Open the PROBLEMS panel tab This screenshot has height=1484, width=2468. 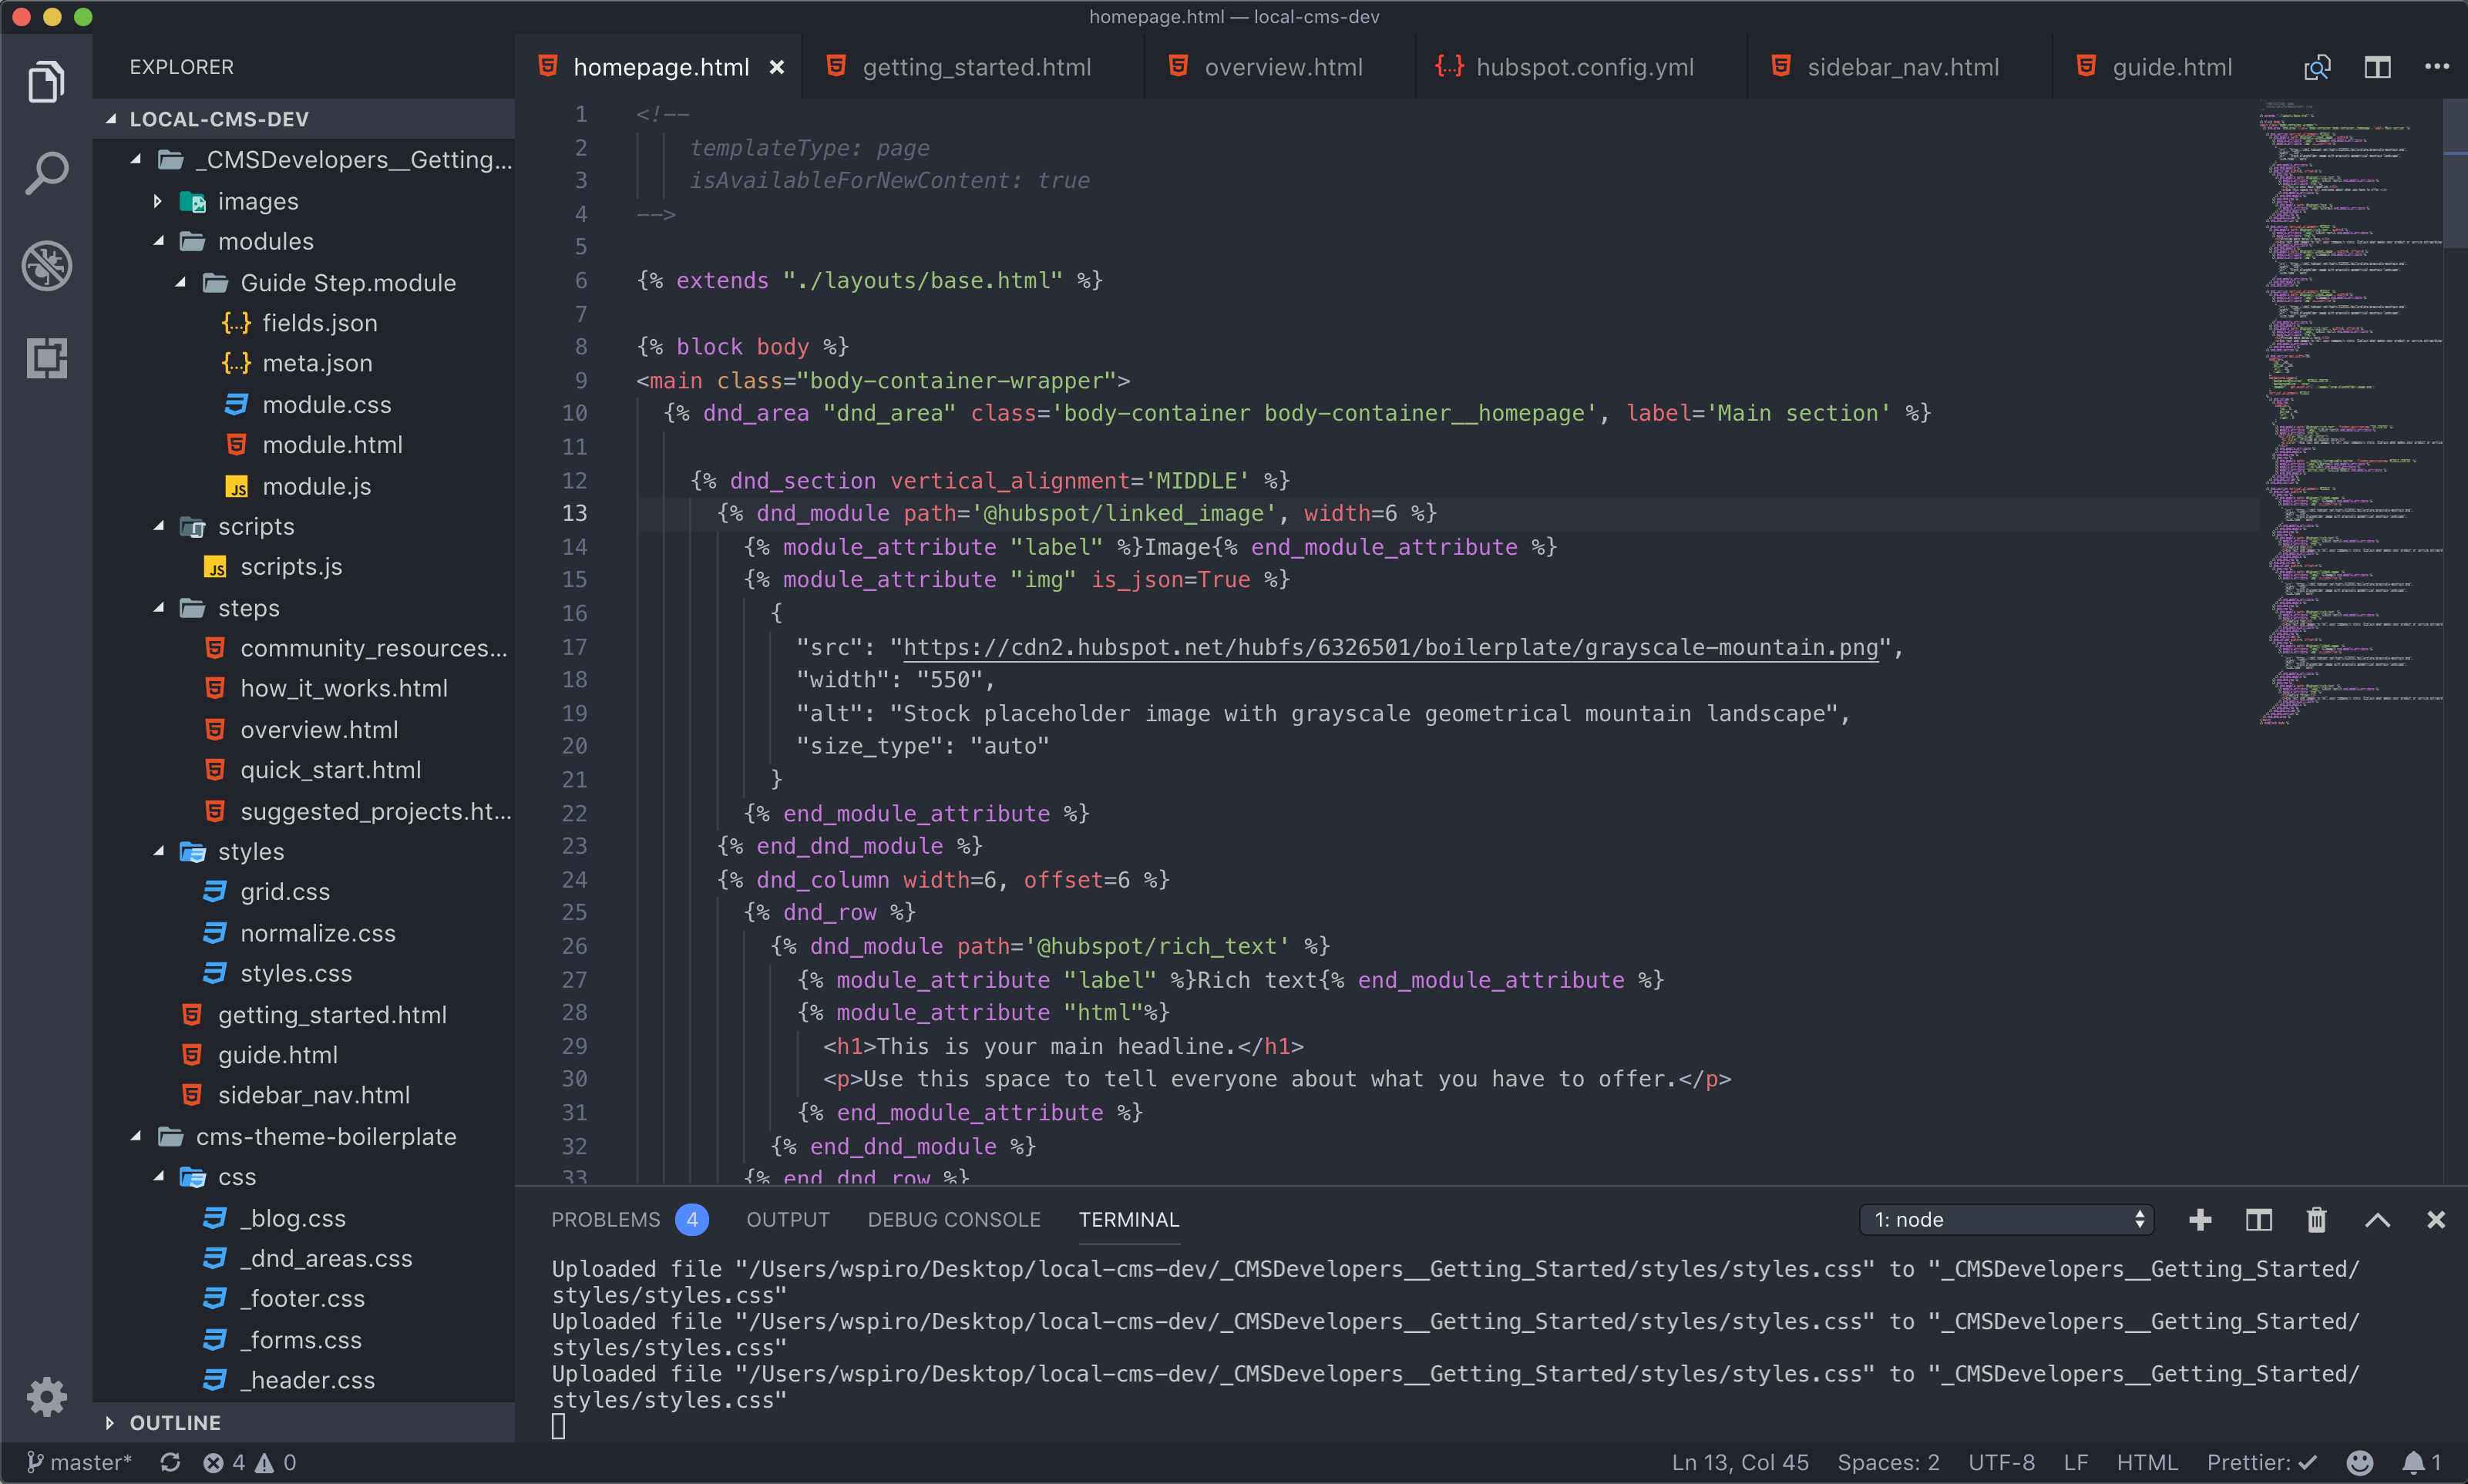(x=629, y=1219)
